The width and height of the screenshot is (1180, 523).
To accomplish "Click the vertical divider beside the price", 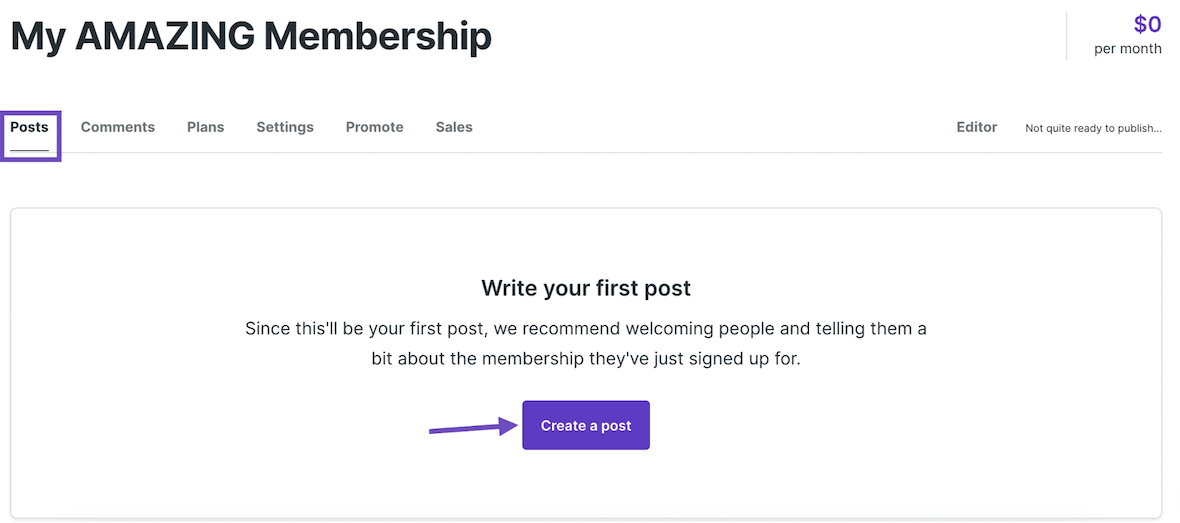I will pos(1067,36).
